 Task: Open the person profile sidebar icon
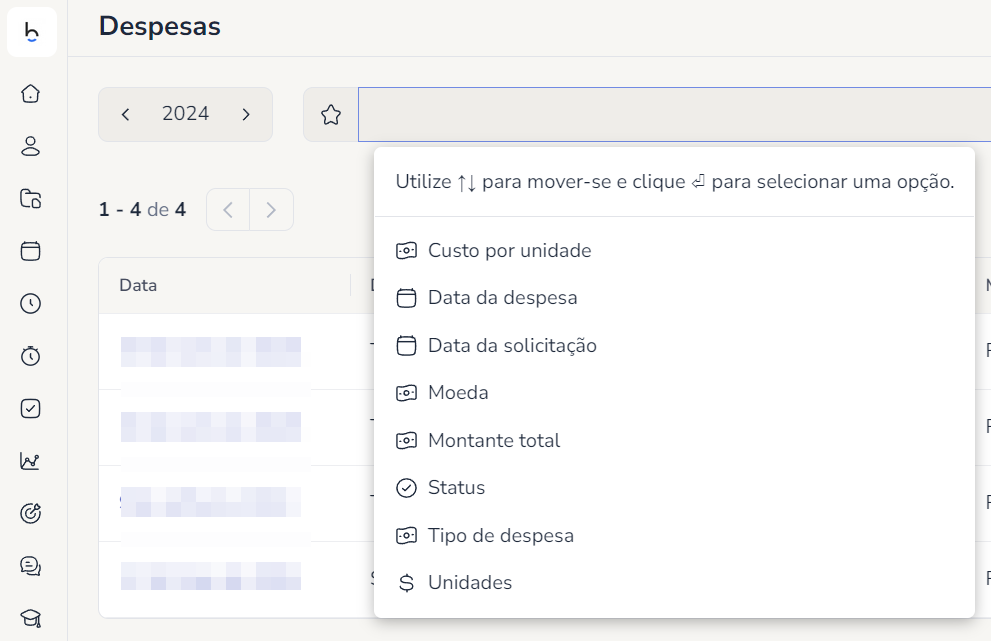[x=31, y=147]
